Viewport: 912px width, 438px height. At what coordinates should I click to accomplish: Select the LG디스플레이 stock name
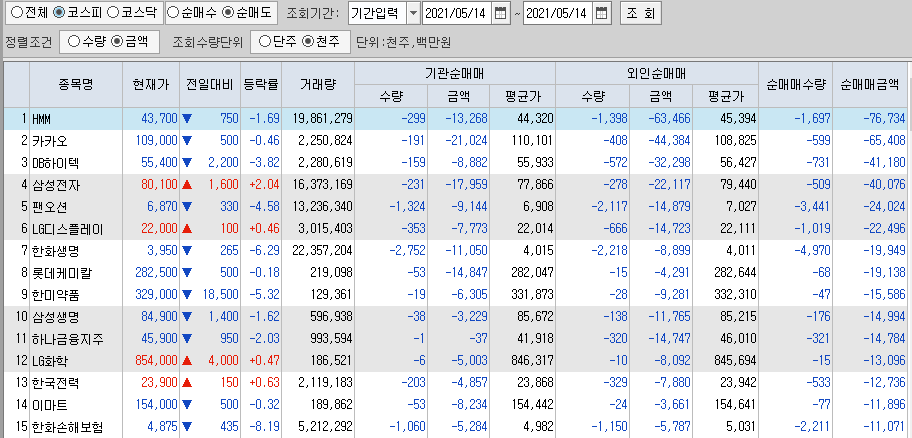coord(67,229)
